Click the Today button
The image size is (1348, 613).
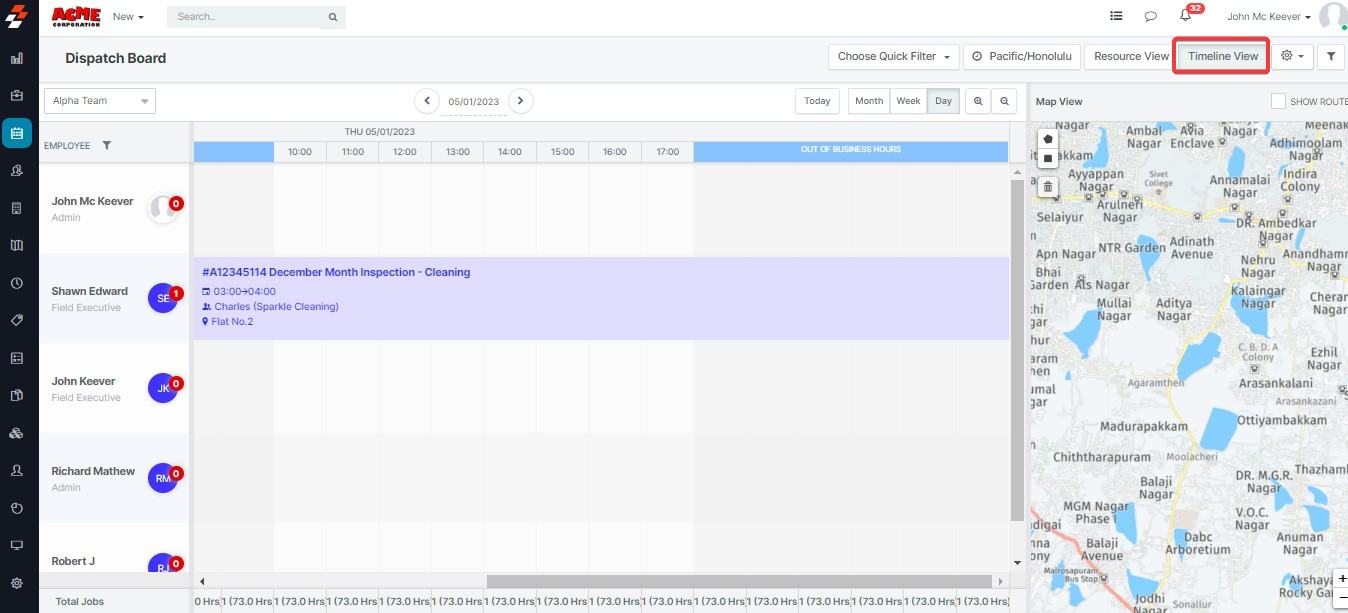(x=817, y=101)
